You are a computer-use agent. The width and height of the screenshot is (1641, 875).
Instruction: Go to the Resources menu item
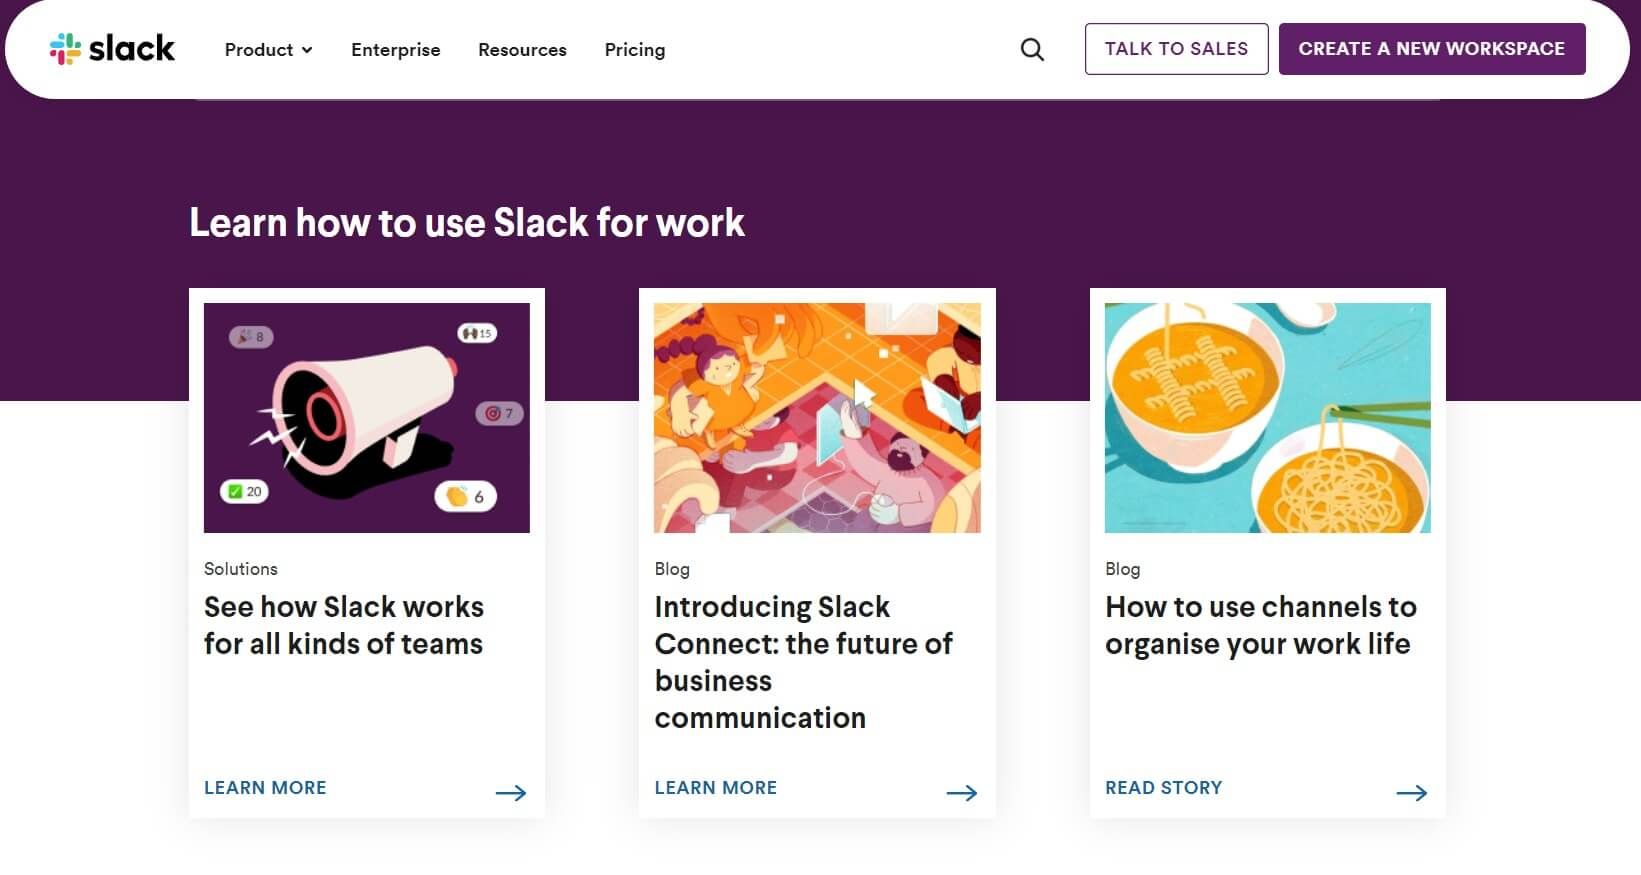point(522,50)
